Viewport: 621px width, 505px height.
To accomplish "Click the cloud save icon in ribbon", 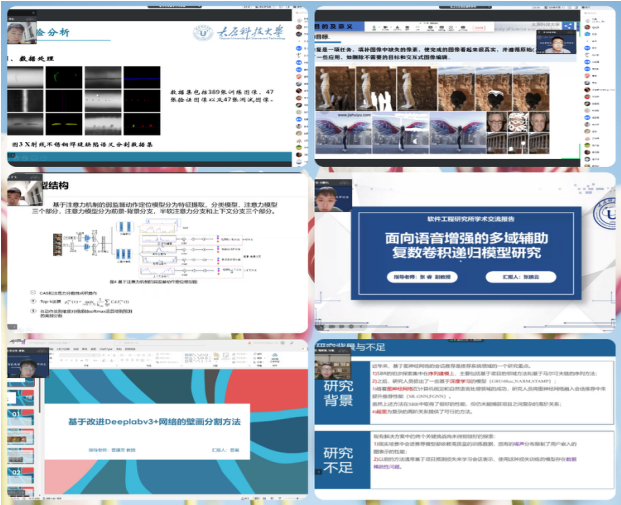I will 274,355.
